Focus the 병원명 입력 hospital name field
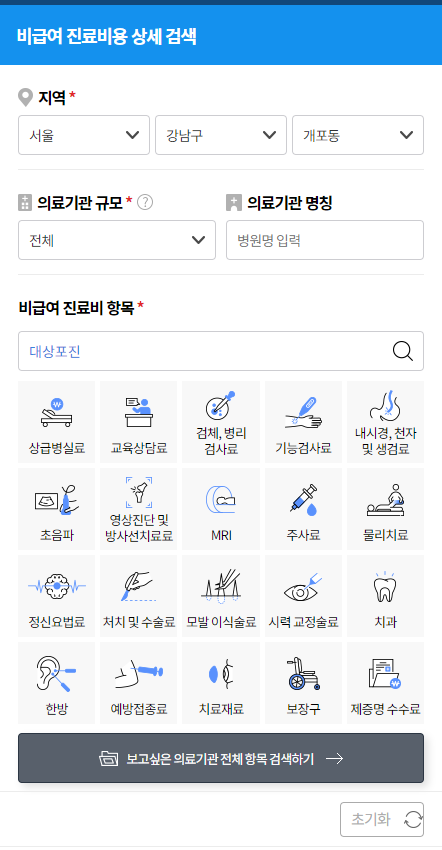The image size is (442, 850). pyautogui.click(x=325, y=240)
